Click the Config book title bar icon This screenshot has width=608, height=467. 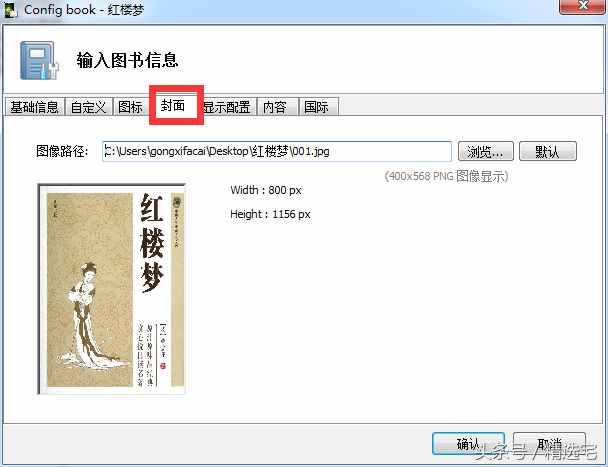(x=10, y=9)
